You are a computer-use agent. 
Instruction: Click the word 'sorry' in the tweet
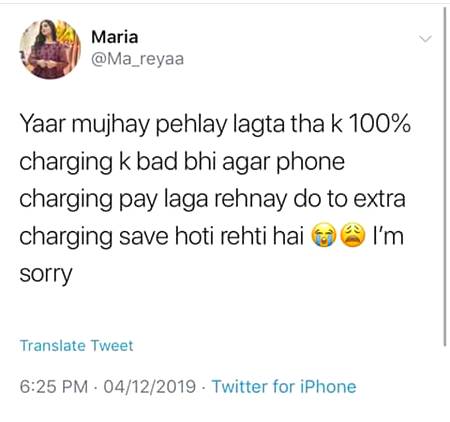point(46,274)
